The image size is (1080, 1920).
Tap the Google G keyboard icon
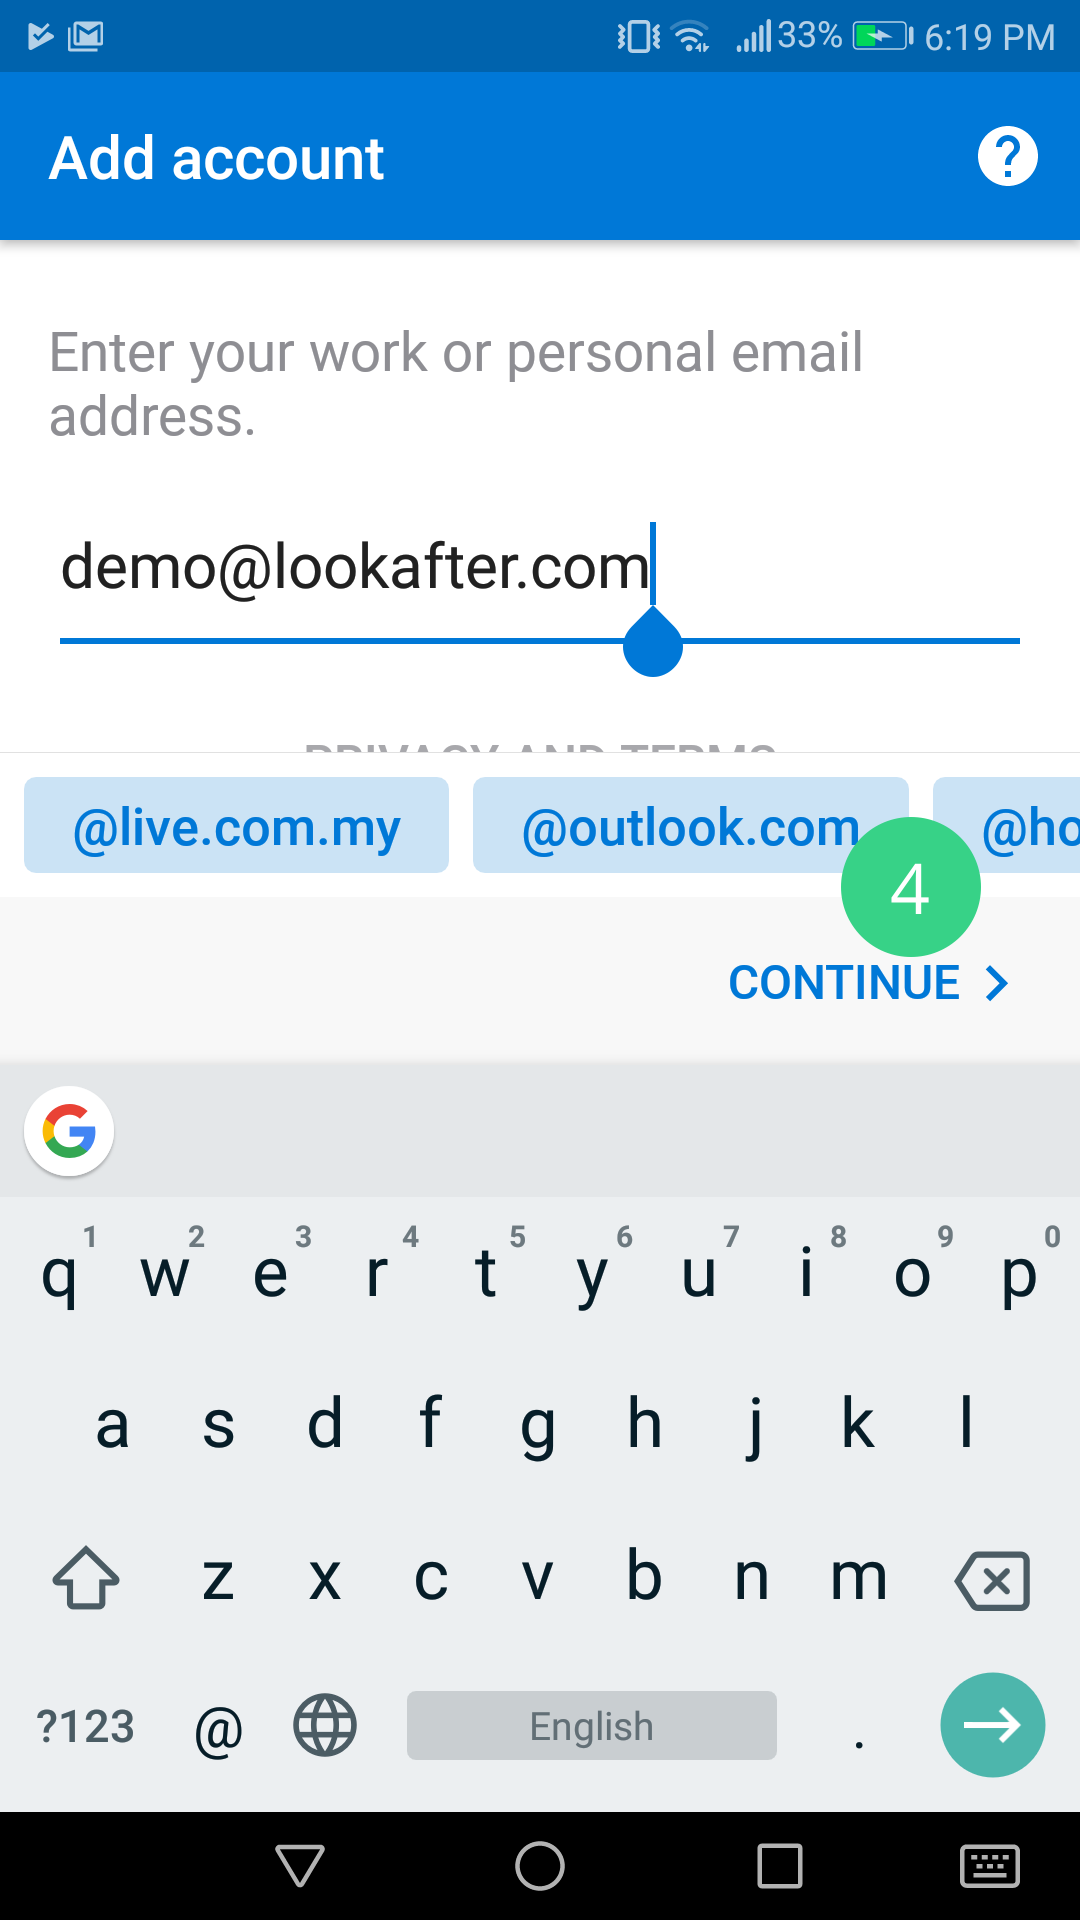[69, 1131]
